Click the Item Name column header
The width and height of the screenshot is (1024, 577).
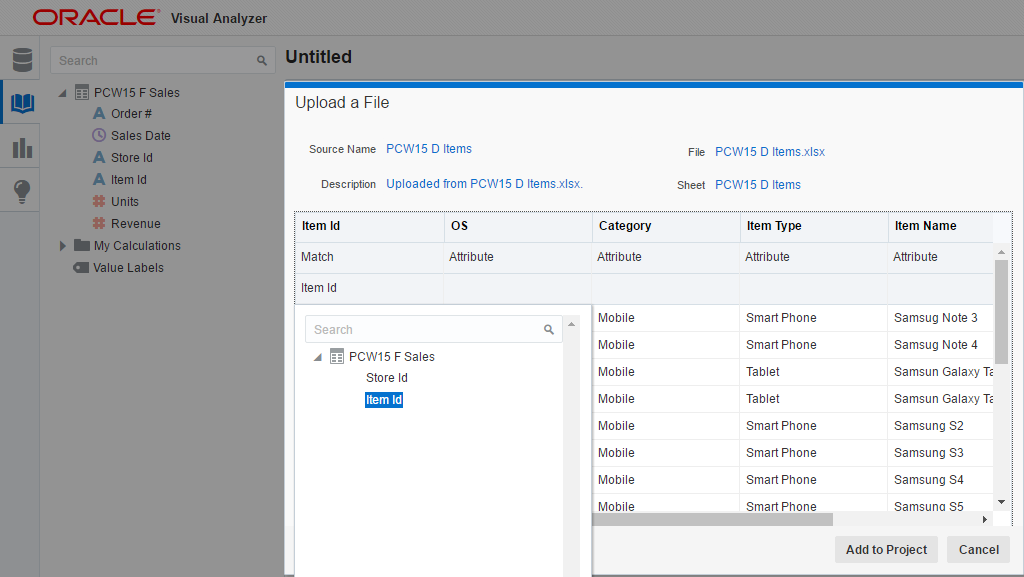click(941, 226)
